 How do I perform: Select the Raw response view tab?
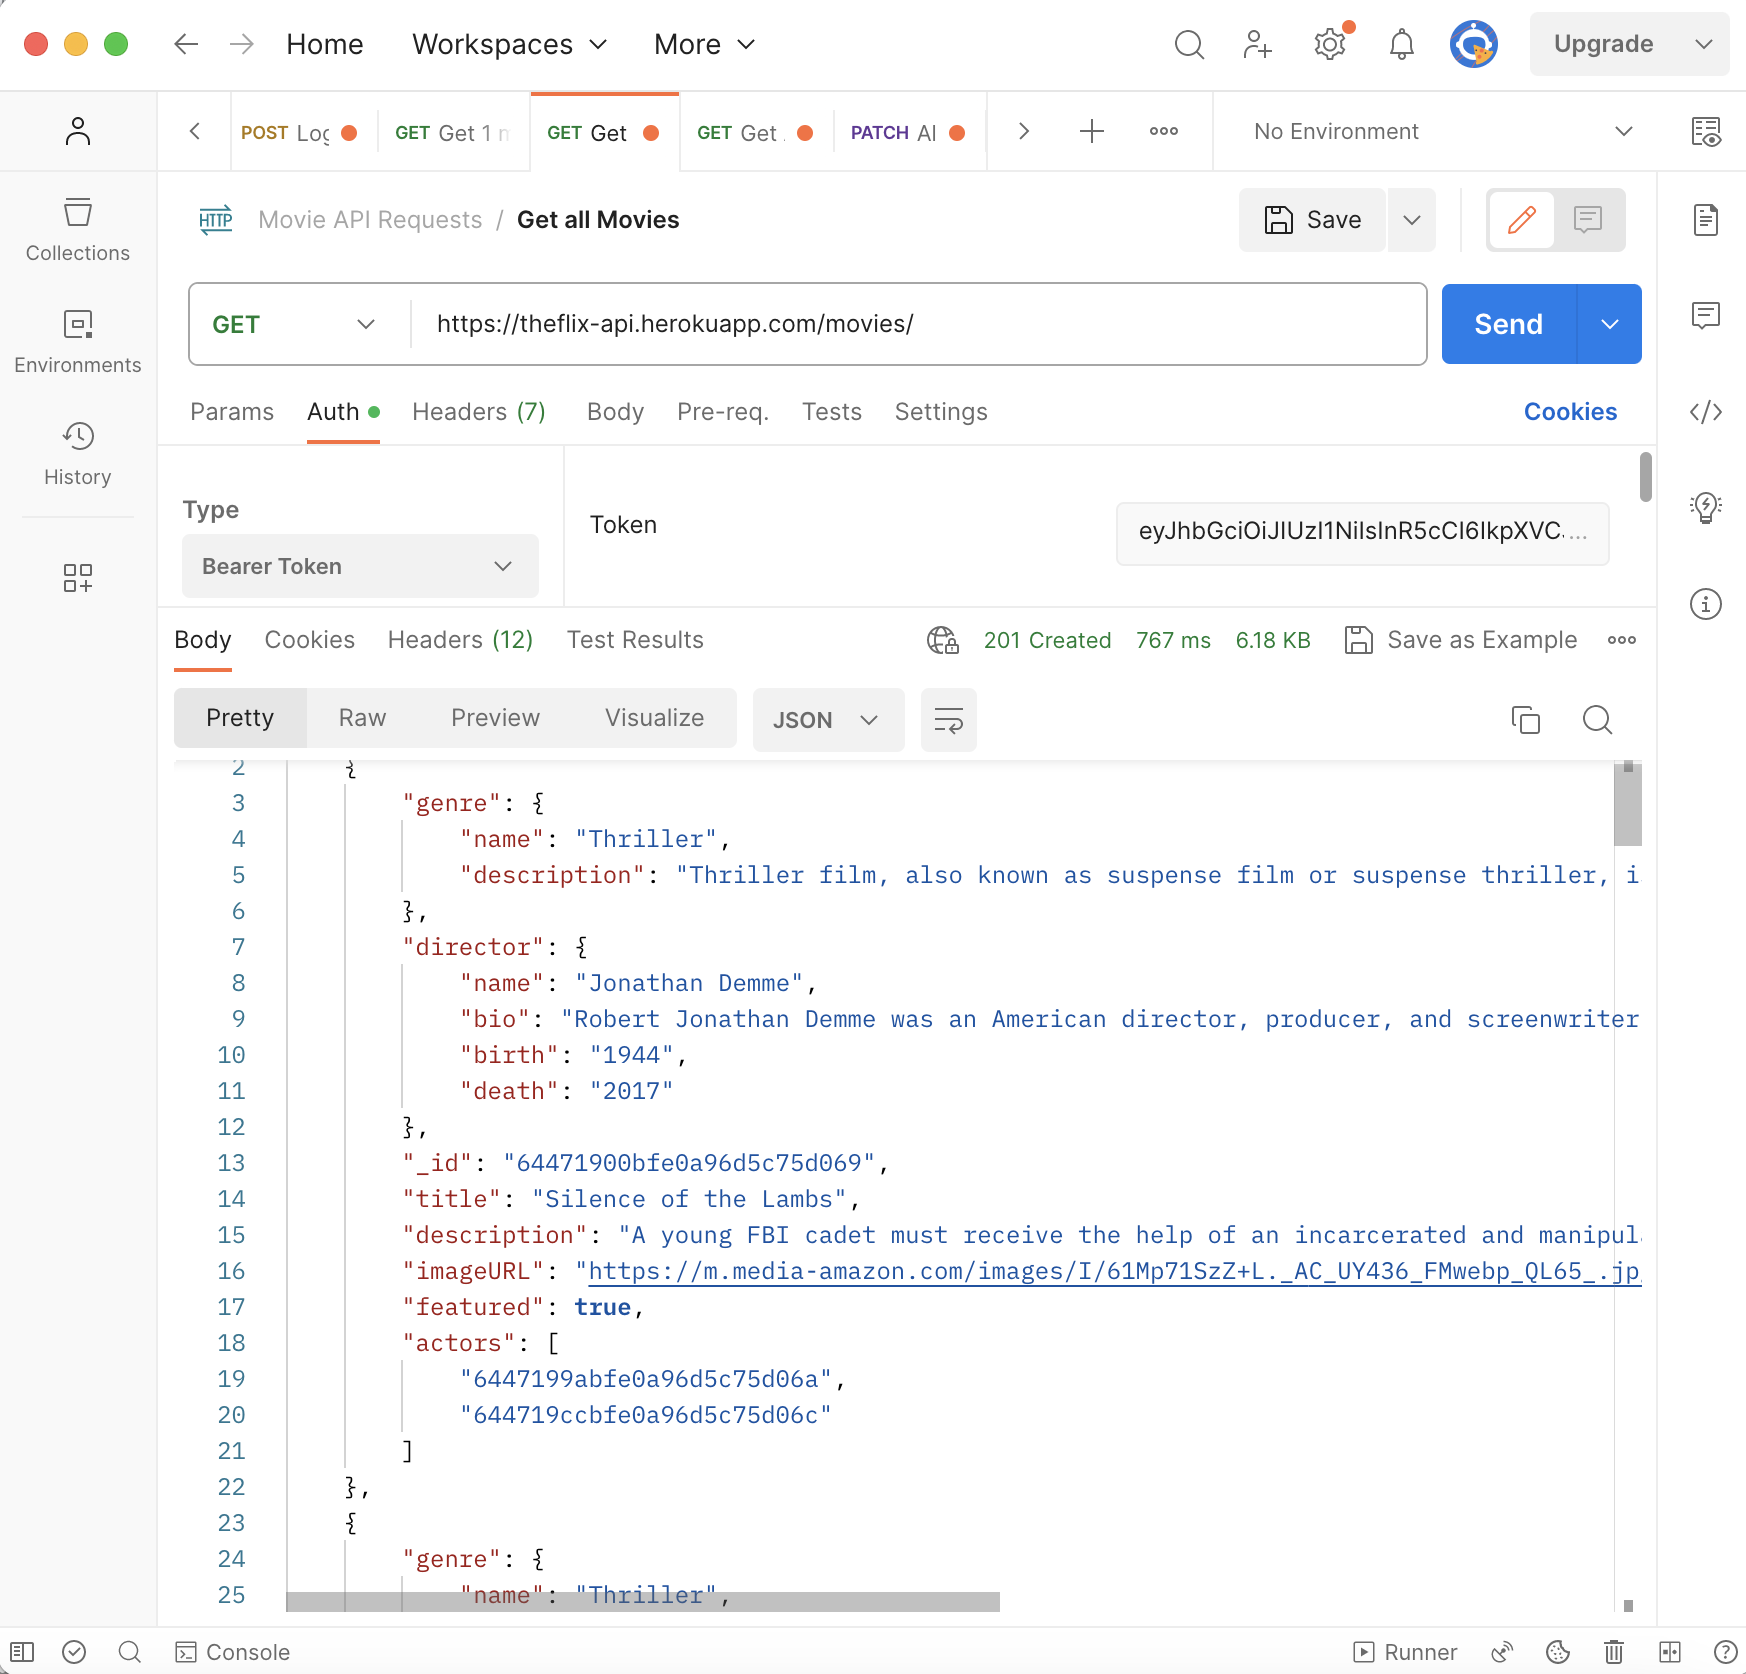pos(362,718)
